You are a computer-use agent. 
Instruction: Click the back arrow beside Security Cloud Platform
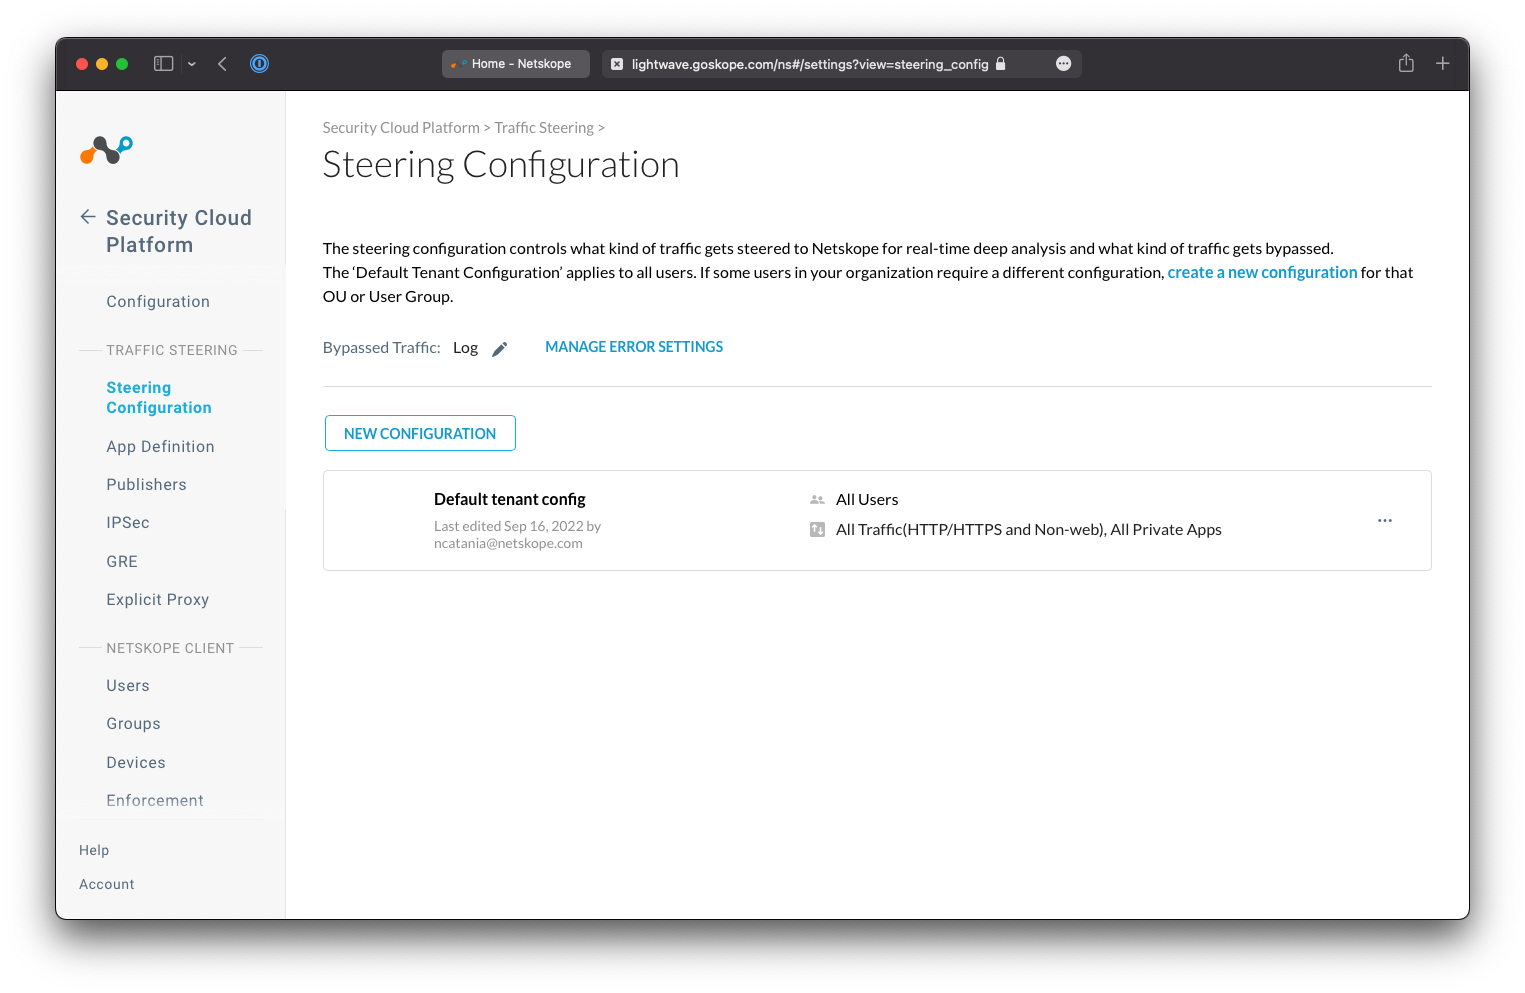point(88,217)
